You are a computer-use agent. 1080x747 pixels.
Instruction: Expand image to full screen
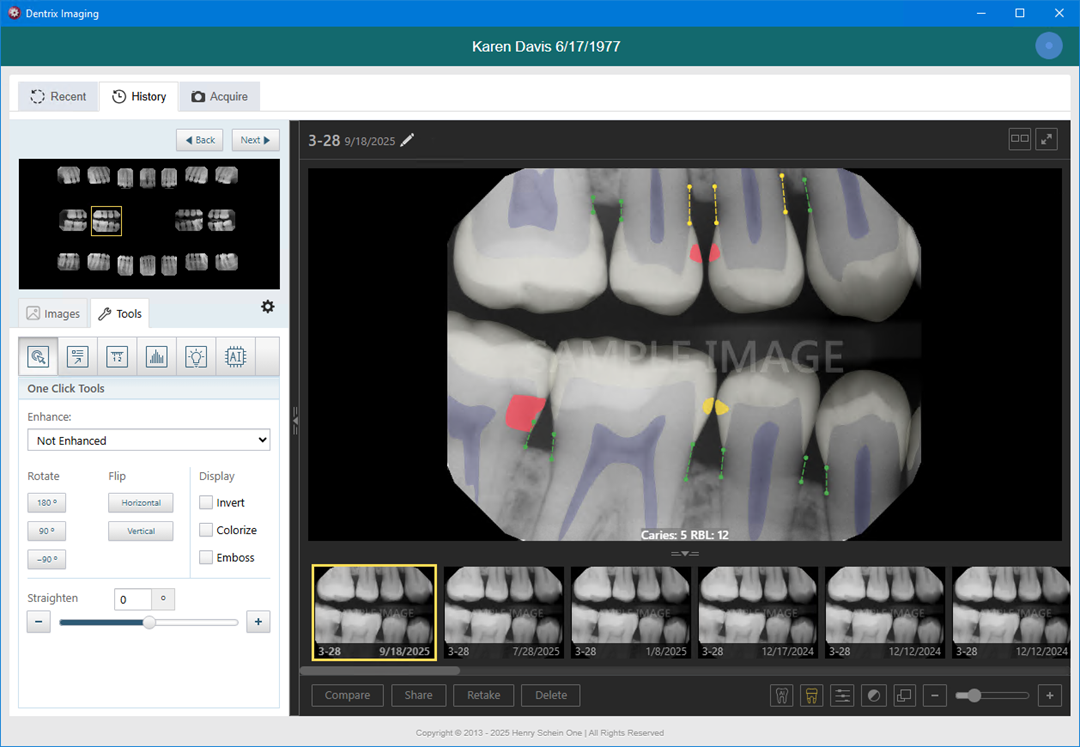[1047, 140]
